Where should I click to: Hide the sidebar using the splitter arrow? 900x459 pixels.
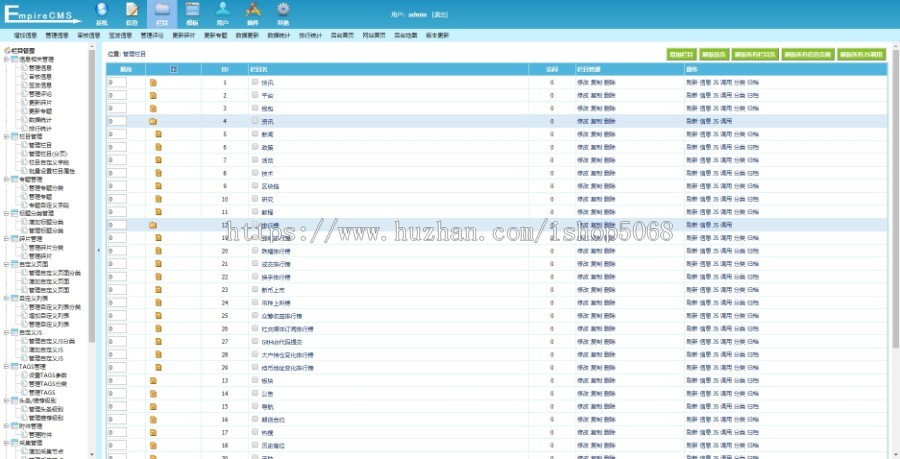(x=98, y=251)
